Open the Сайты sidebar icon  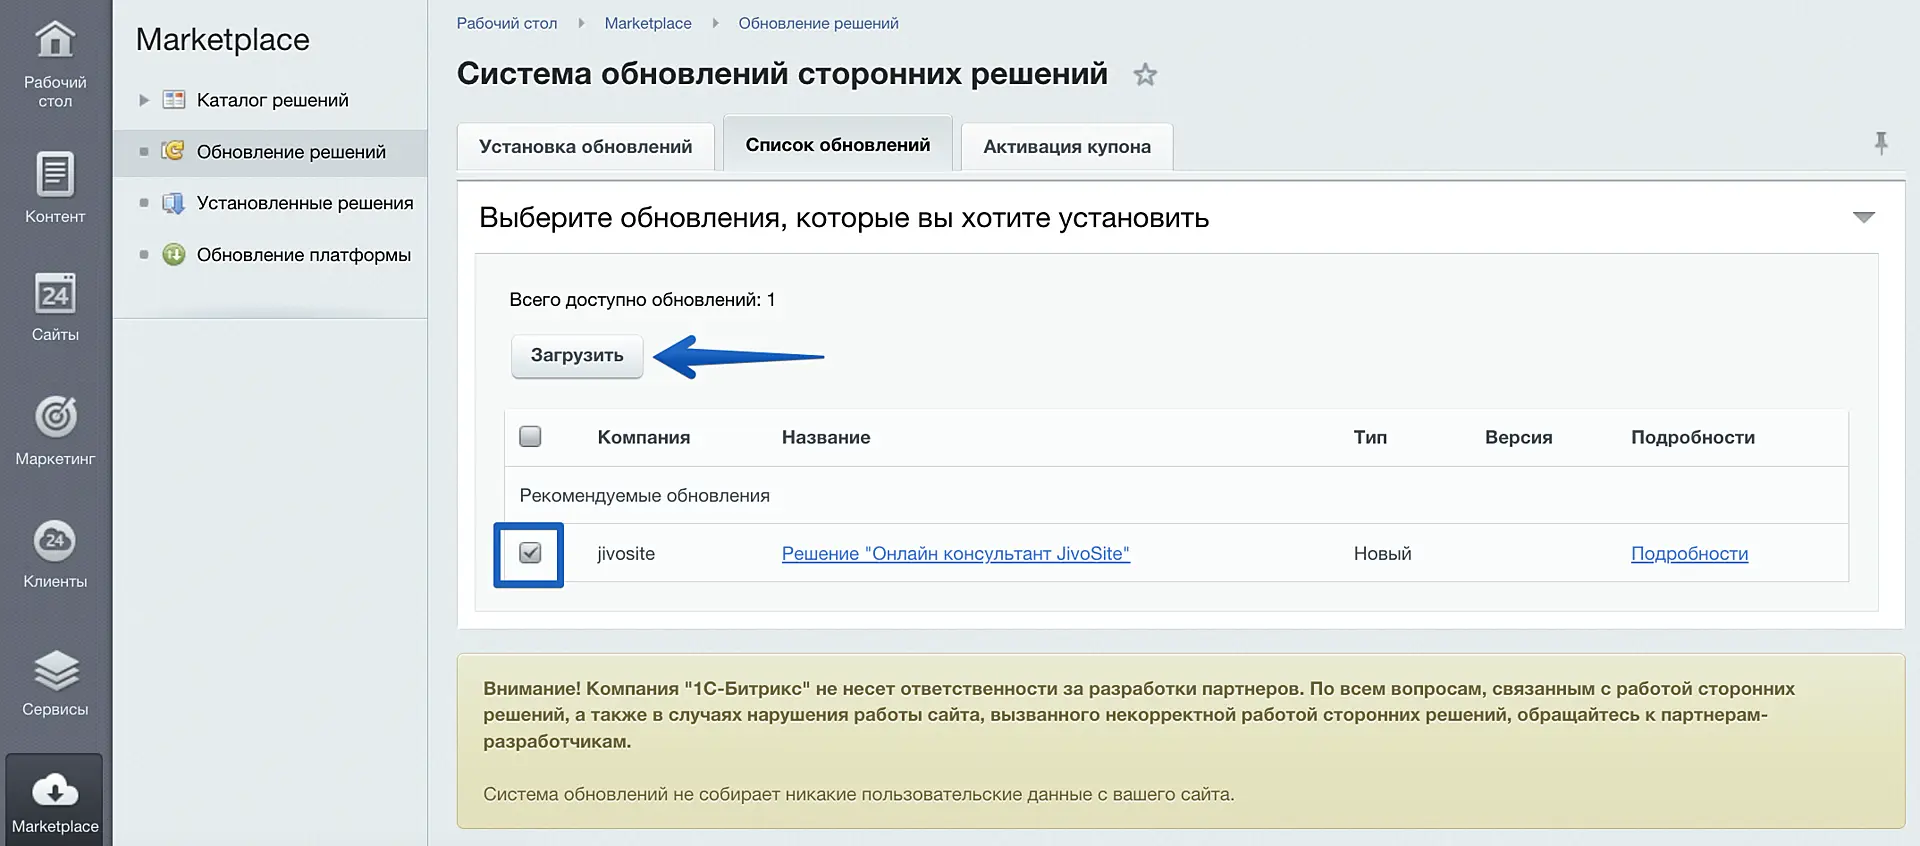click(x=55, y=295)
